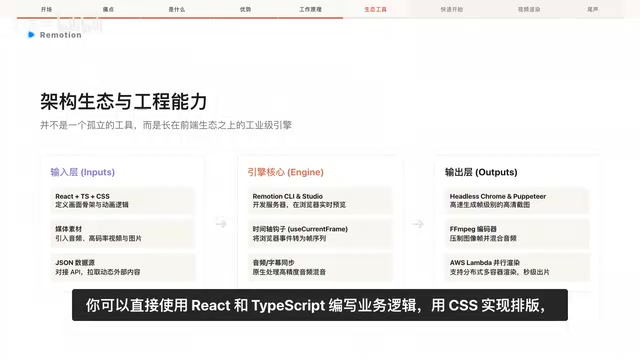Click the arrow between Engine and Outputs columns

pyautogui.click(x=418, y=224)
